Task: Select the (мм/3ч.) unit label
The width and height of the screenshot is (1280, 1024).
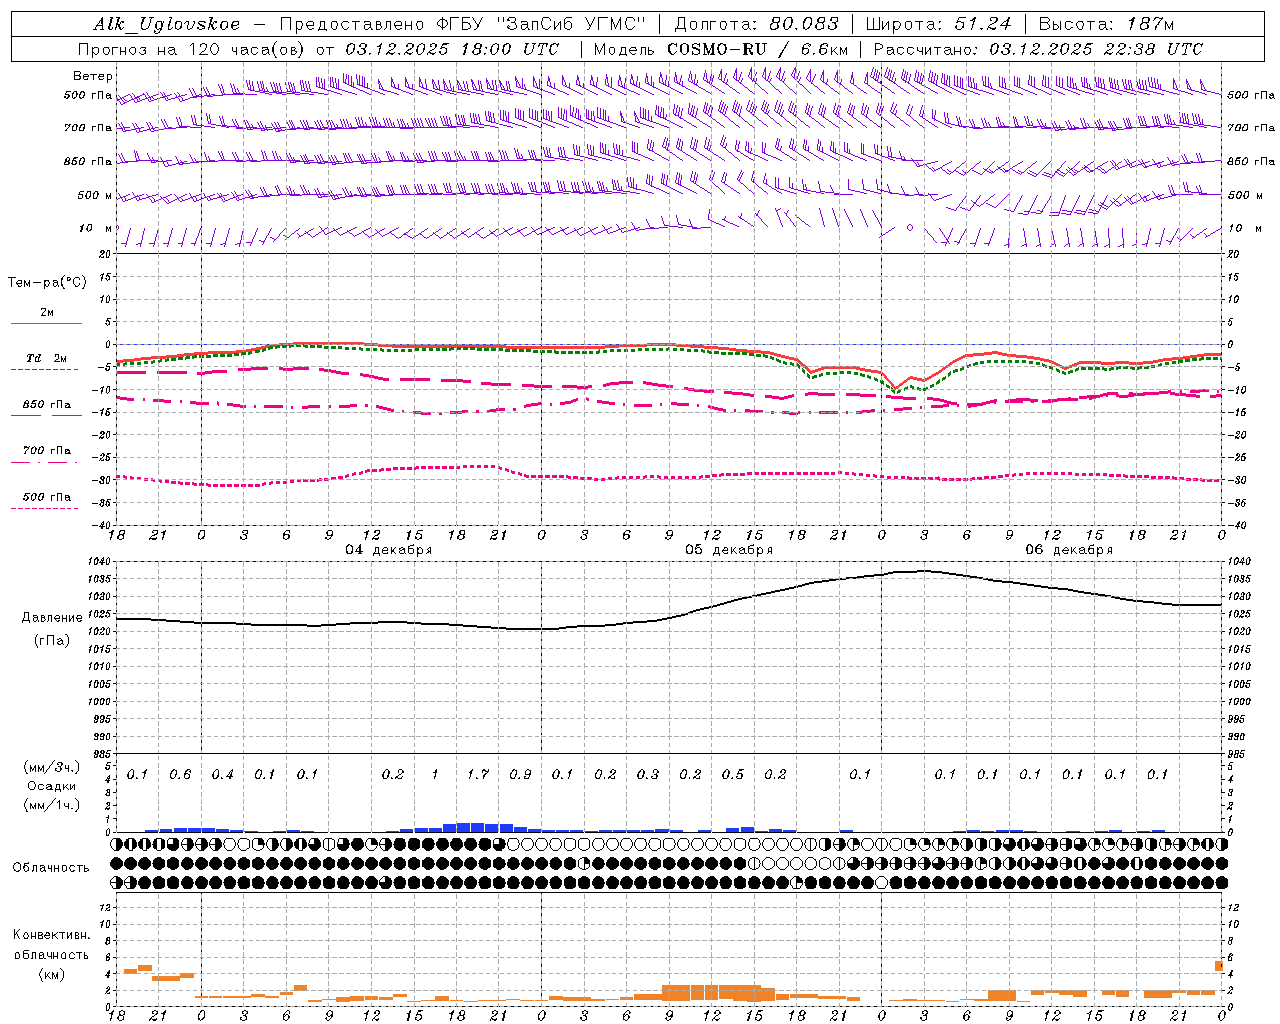Action: click(50, 767)
